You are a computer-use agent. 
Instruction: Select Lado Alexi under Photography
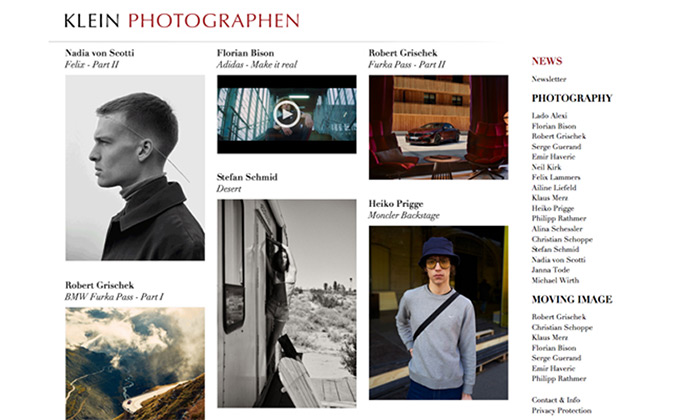point(549,116)
